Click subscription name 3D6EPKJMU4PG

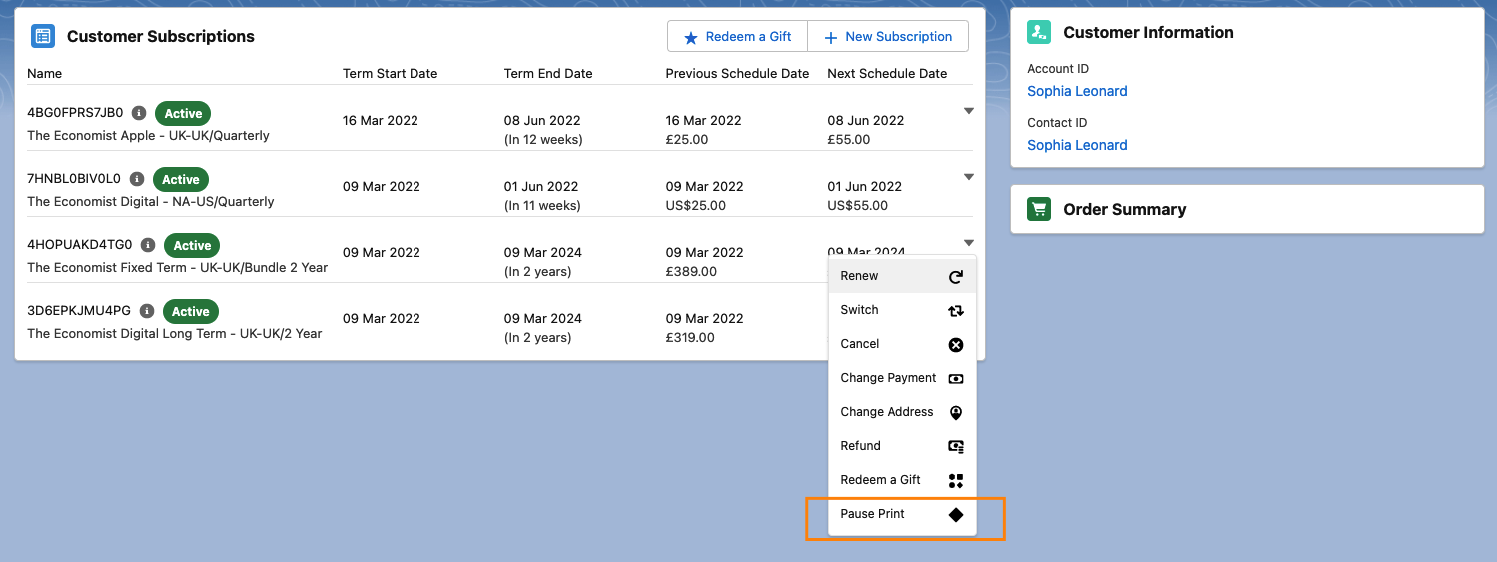[x=79, y=311]
